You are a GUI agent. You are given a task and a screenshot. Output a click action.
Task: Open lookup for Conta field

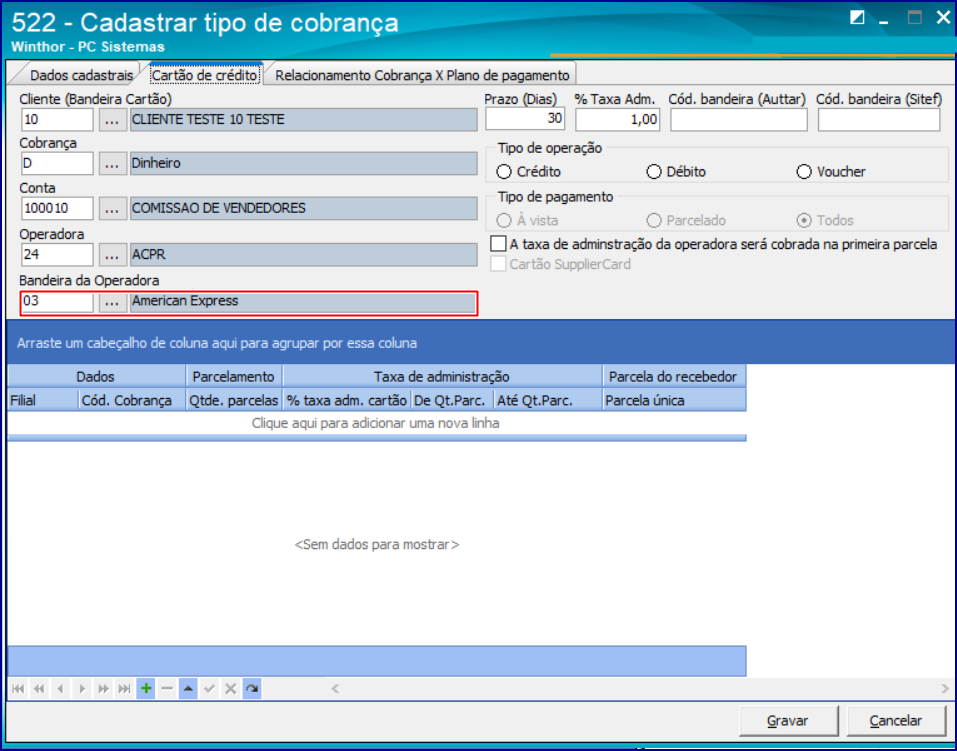pos(112,209)
